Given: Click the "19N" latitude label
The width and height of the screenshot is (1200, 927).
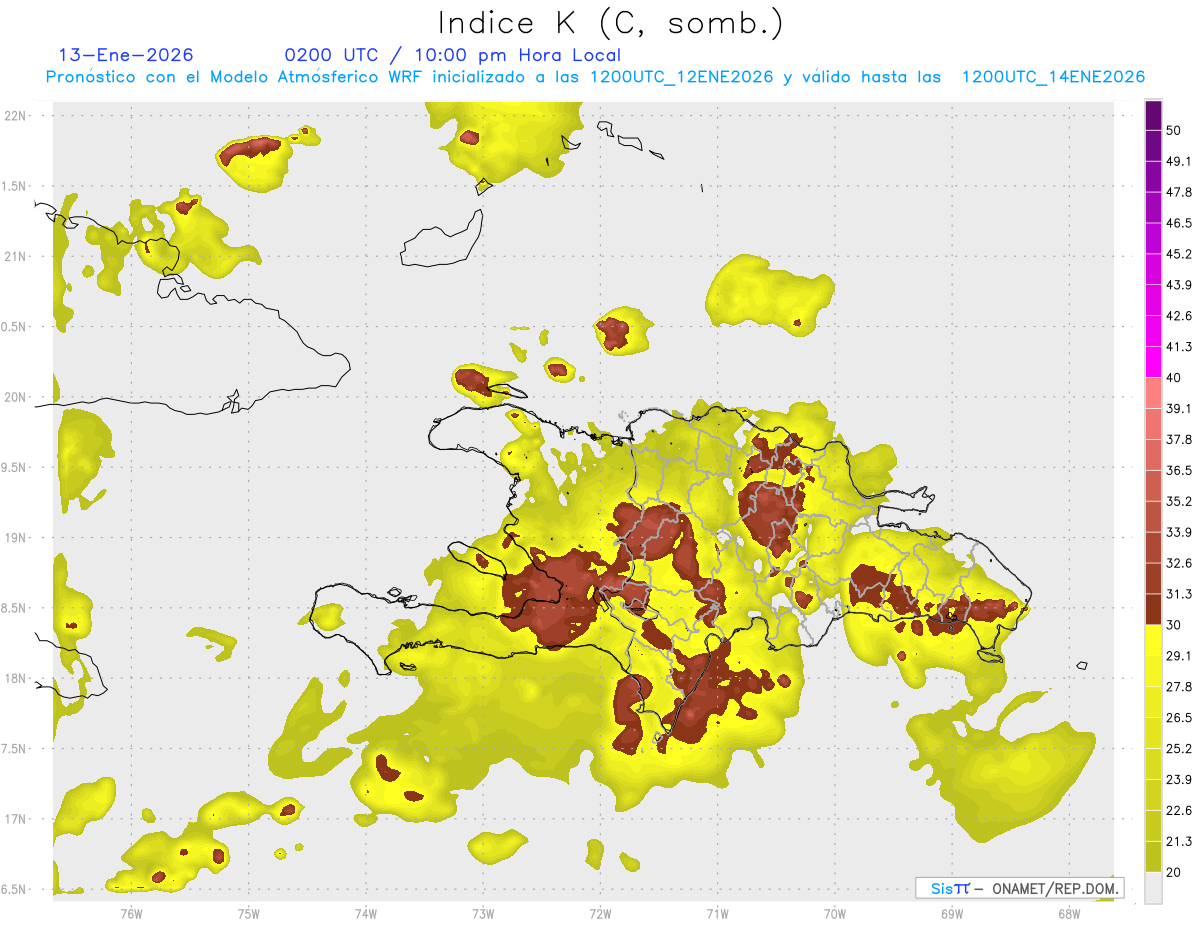Looking at the screenshot, I should [x=15, y=537].
